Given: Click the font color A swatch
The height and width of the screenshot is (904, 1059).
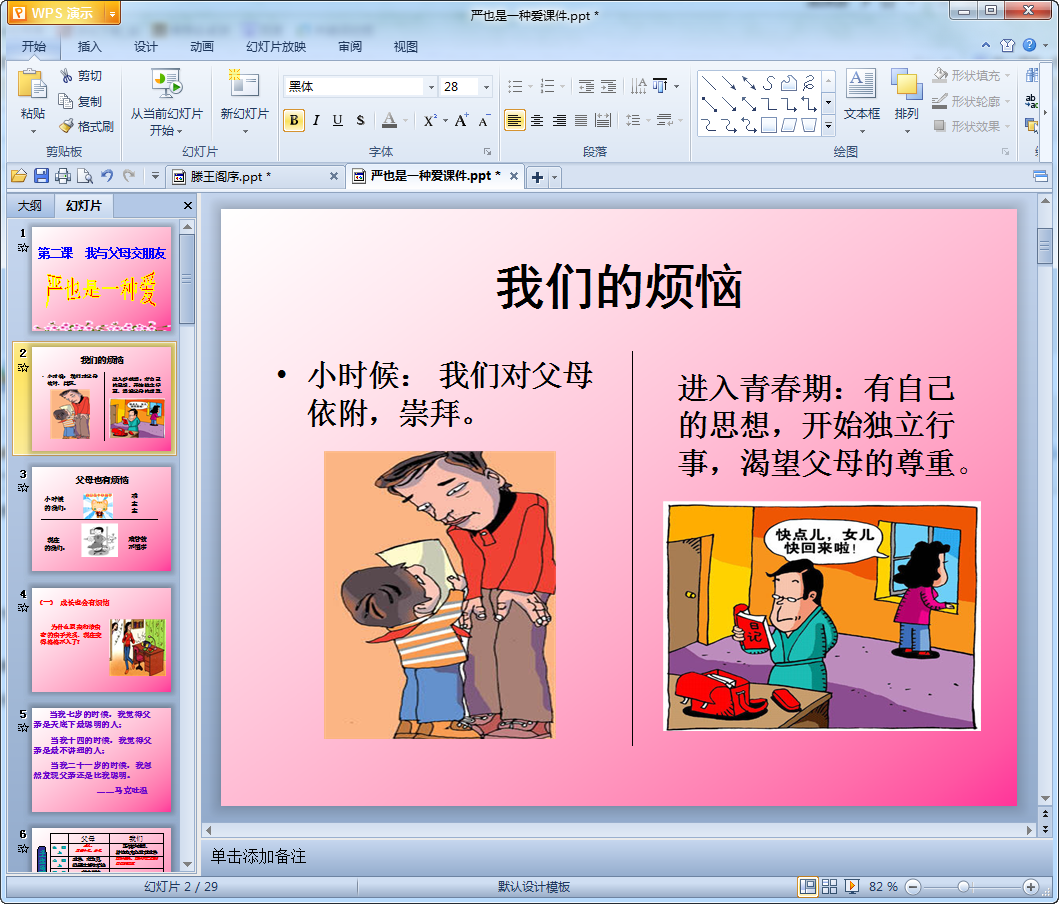Looking at the screenshot, I should click(x=390, y=121).
